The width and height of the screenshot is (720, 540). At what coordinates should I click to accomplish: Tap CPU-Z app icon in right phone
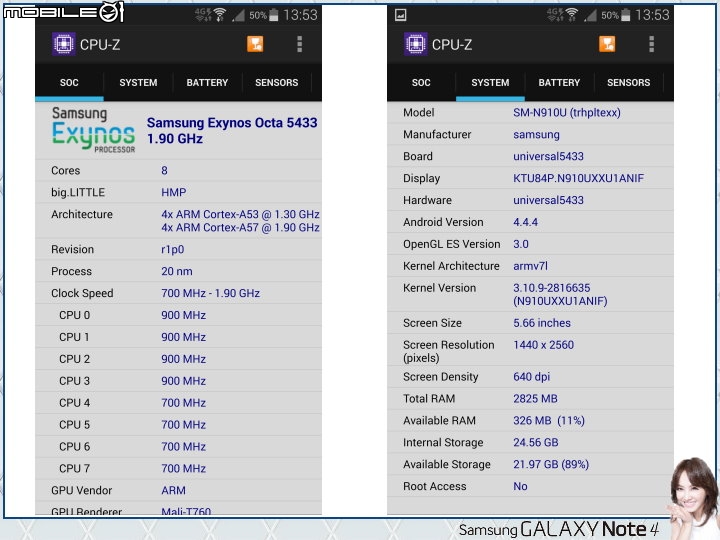pyautogui.click(x=416, y=44)
